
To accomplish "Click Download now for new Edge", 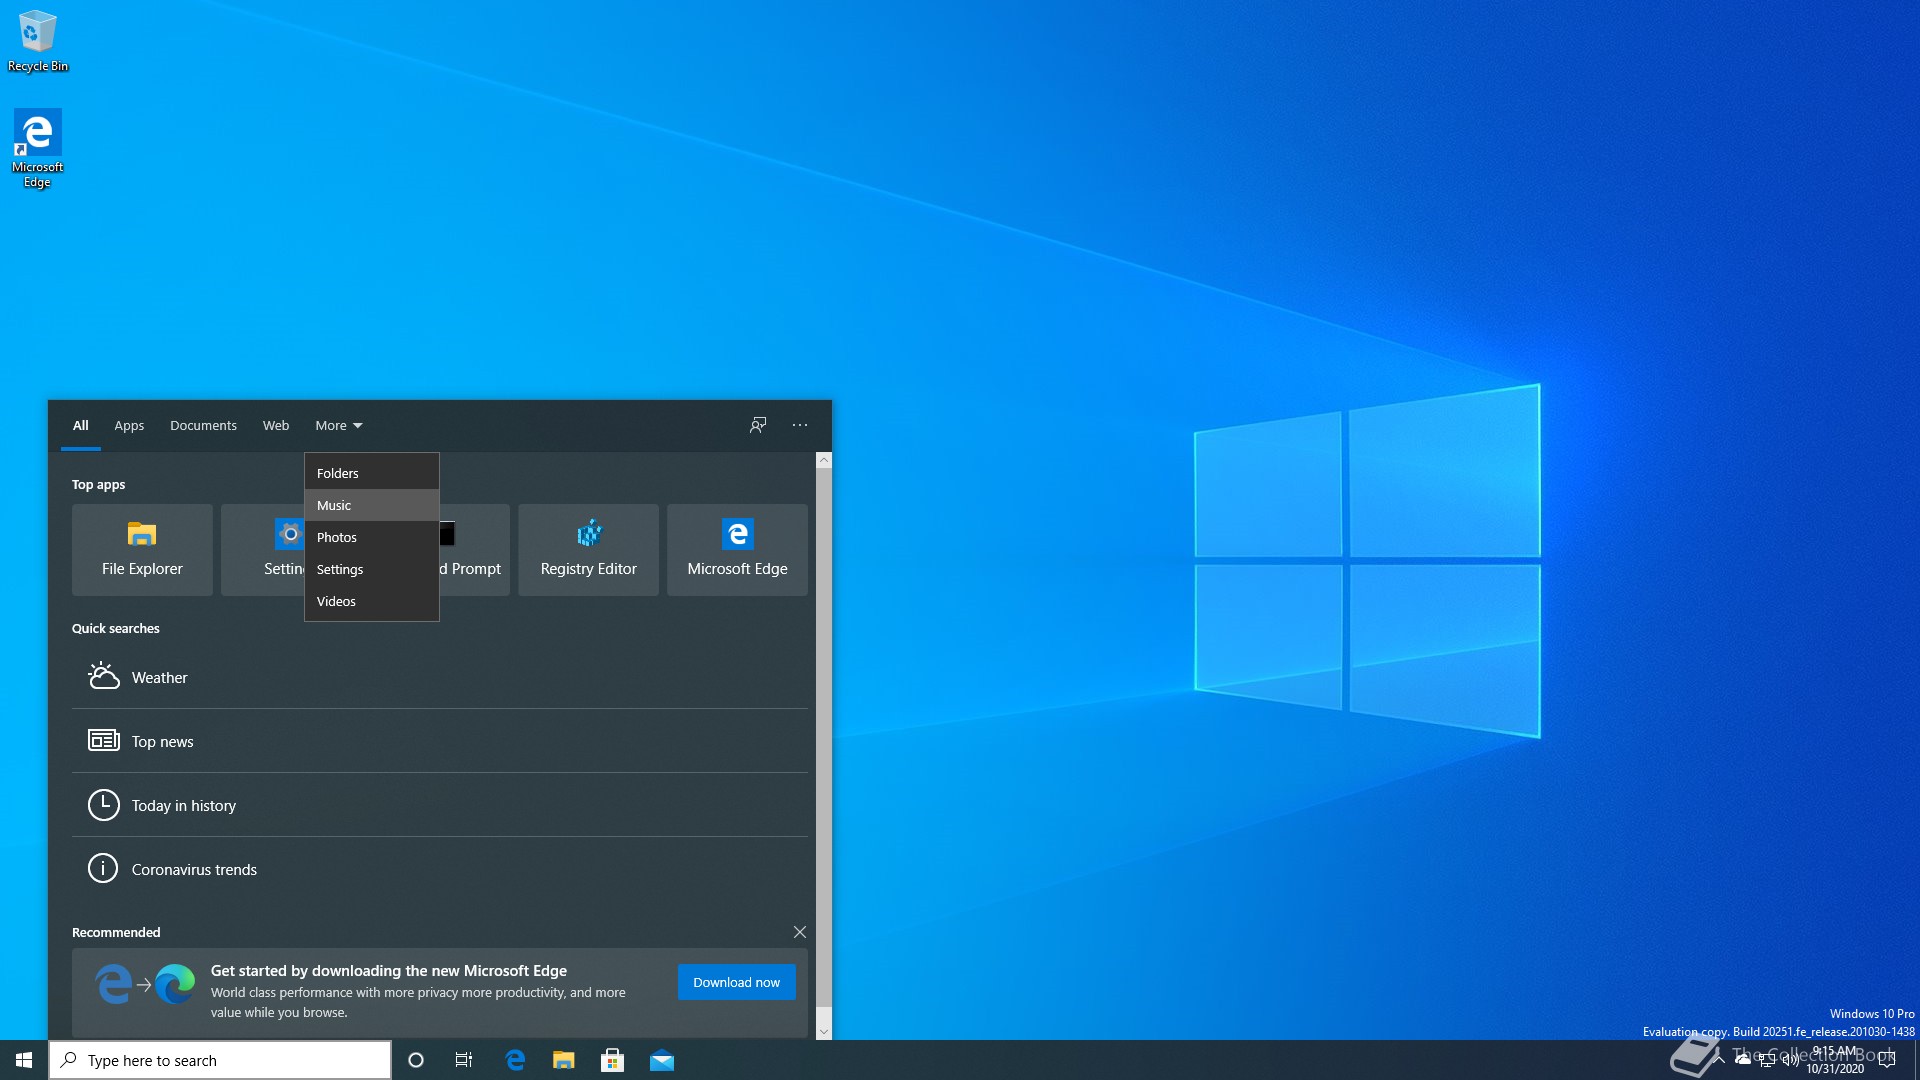I will tap(736, 982).
